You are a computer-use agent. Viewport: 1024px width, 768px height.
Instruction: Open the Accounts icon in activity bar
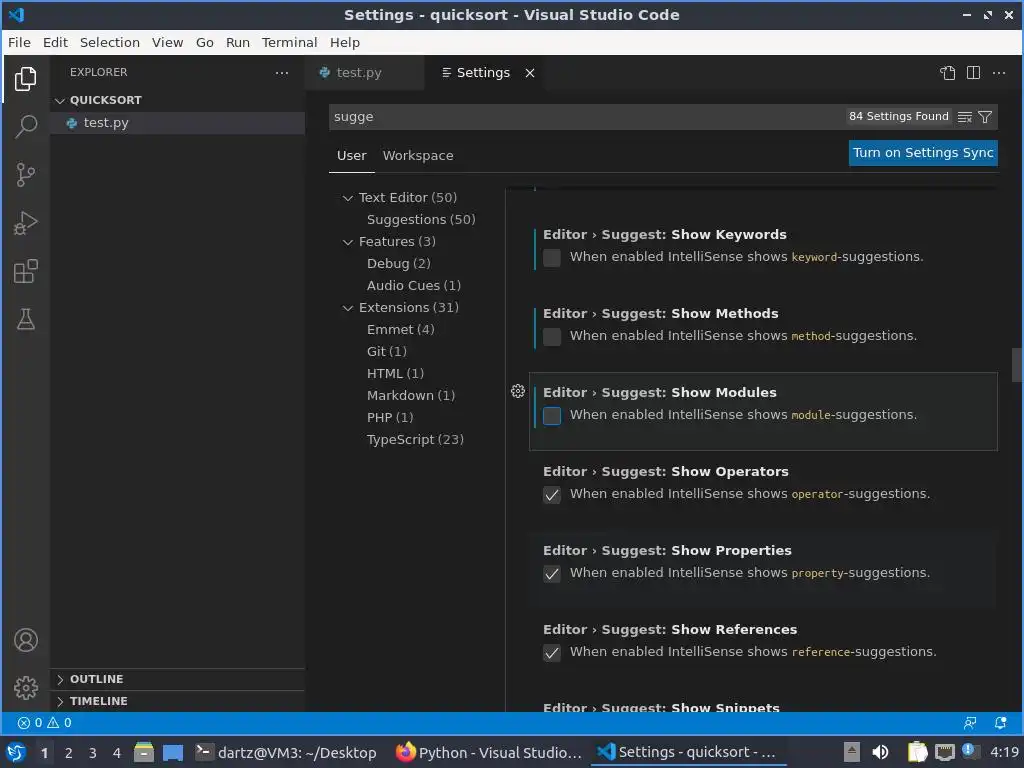[25, 640]
